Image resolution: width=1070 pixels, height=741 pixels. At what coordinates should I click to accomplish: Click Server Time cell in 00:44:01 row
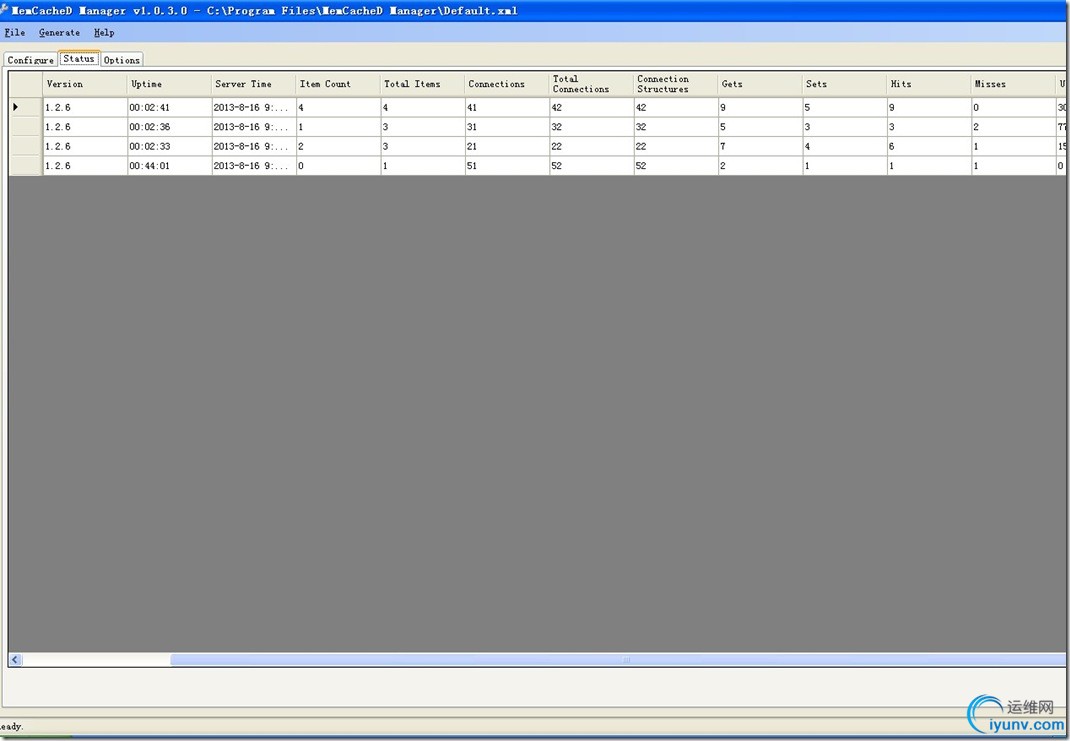coord(254,166)
